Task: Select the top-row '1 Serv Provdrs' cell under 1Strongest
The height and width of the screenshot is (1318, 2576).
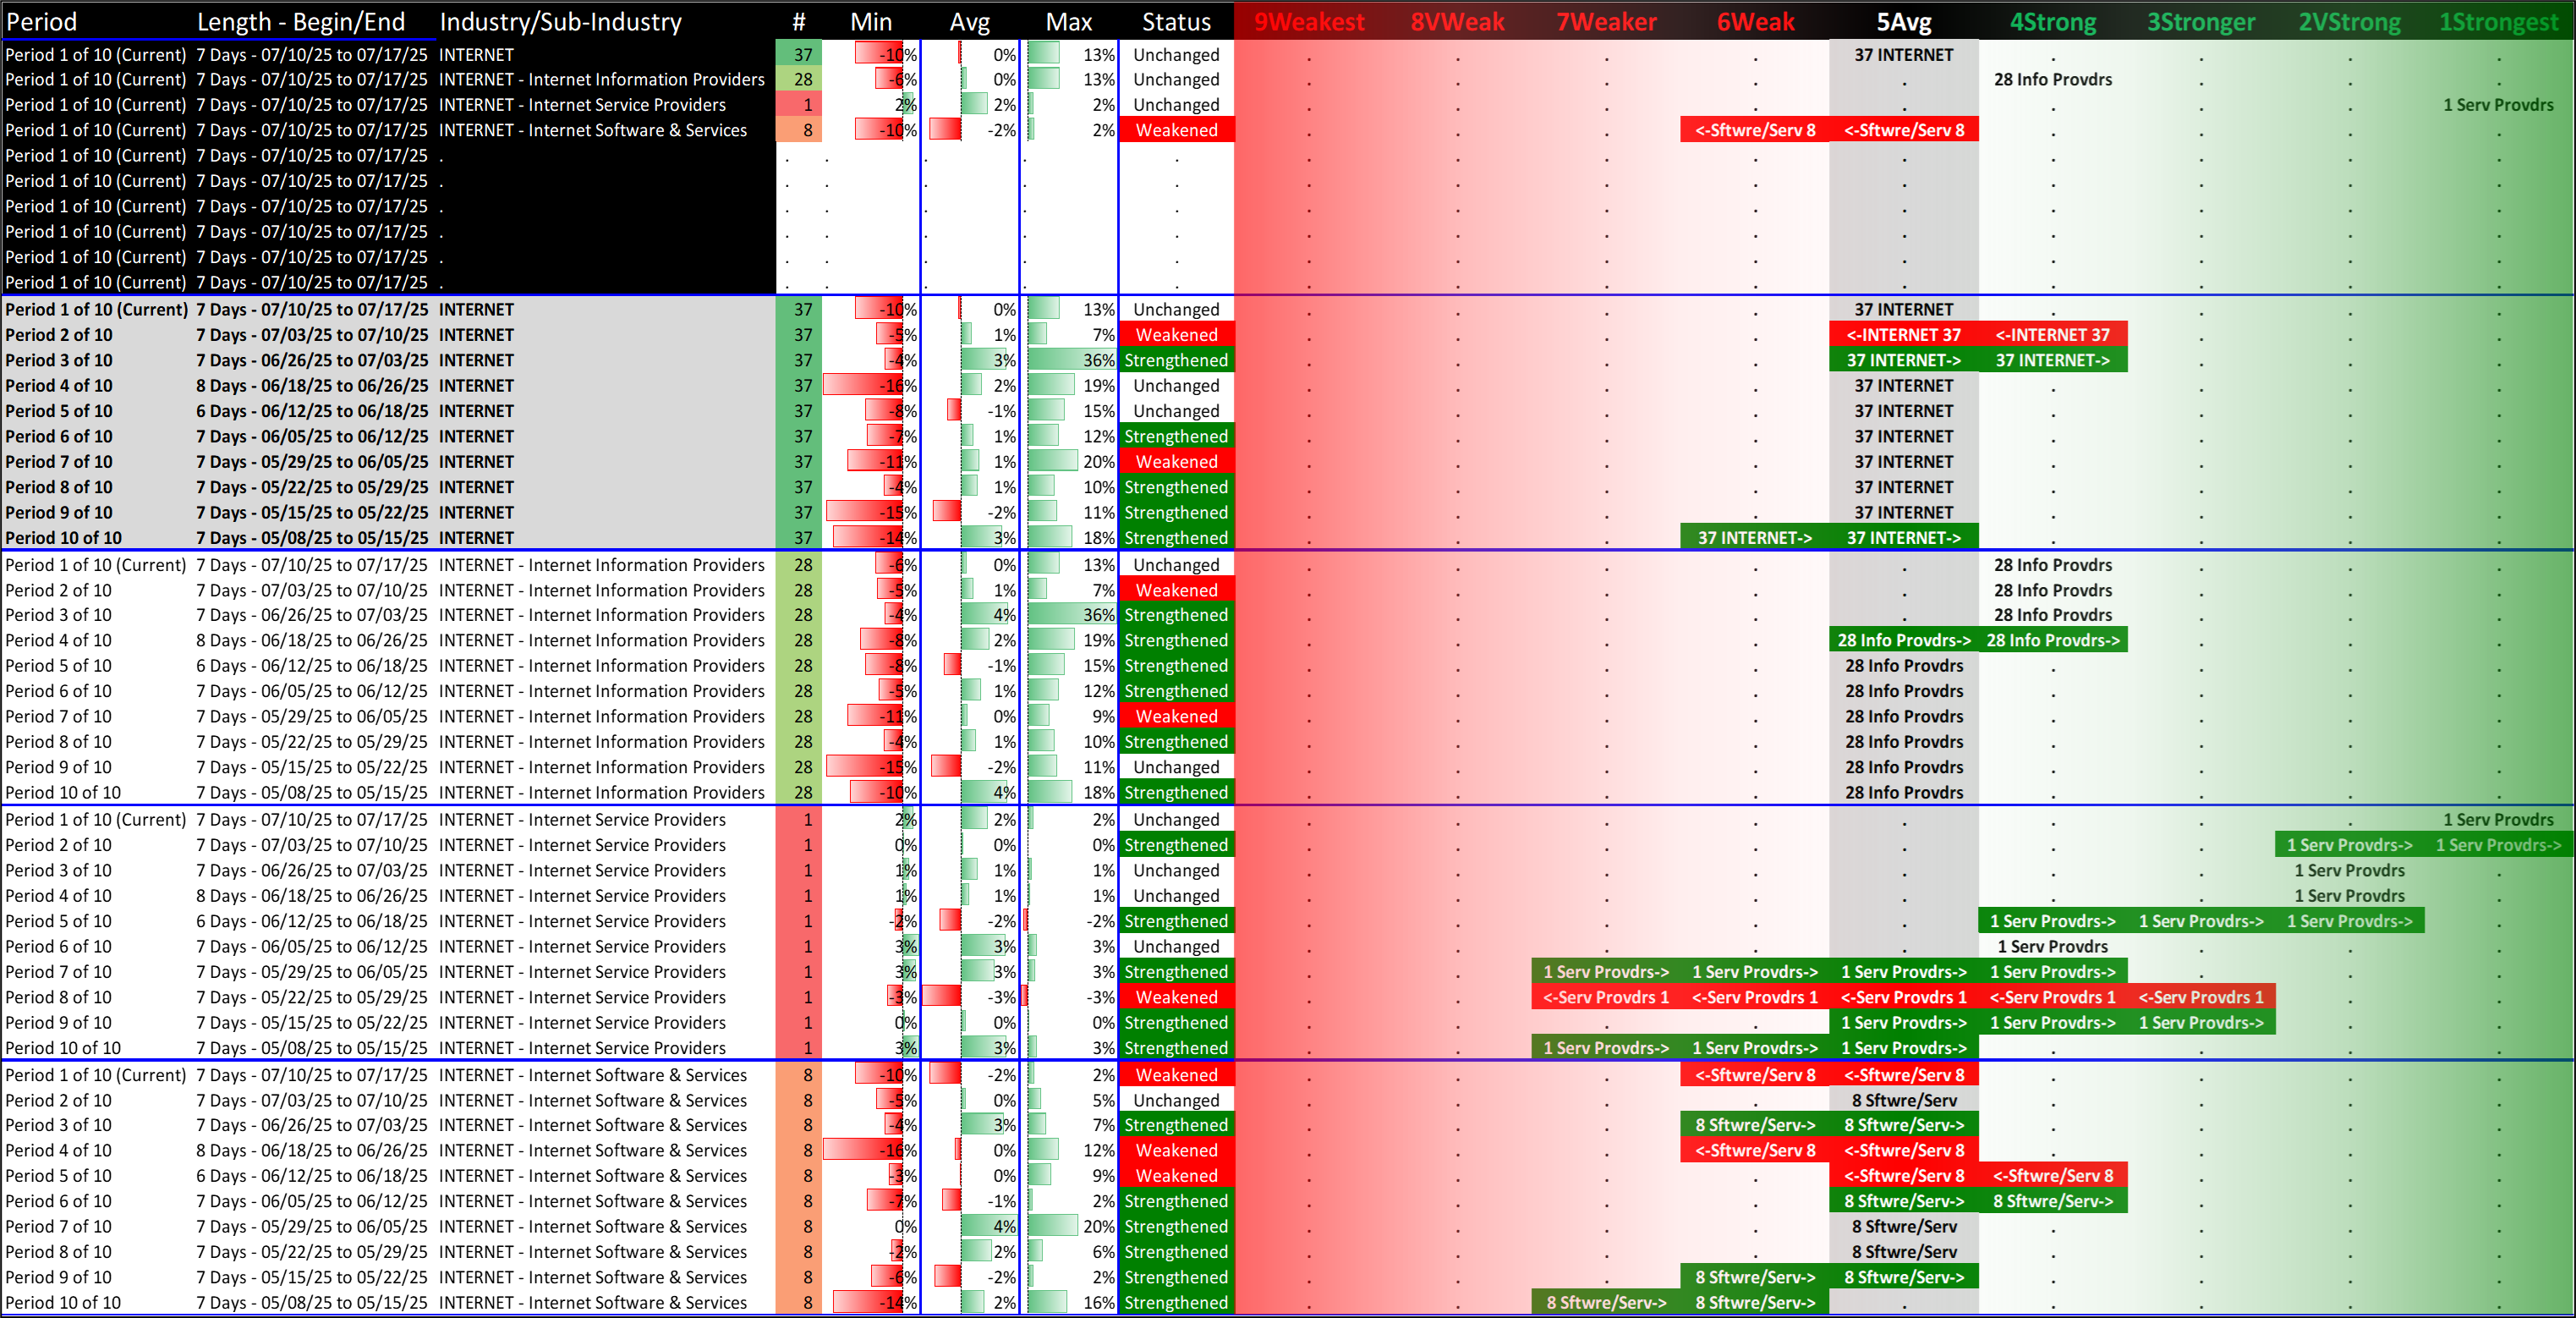Action: tap(2497, 105)
